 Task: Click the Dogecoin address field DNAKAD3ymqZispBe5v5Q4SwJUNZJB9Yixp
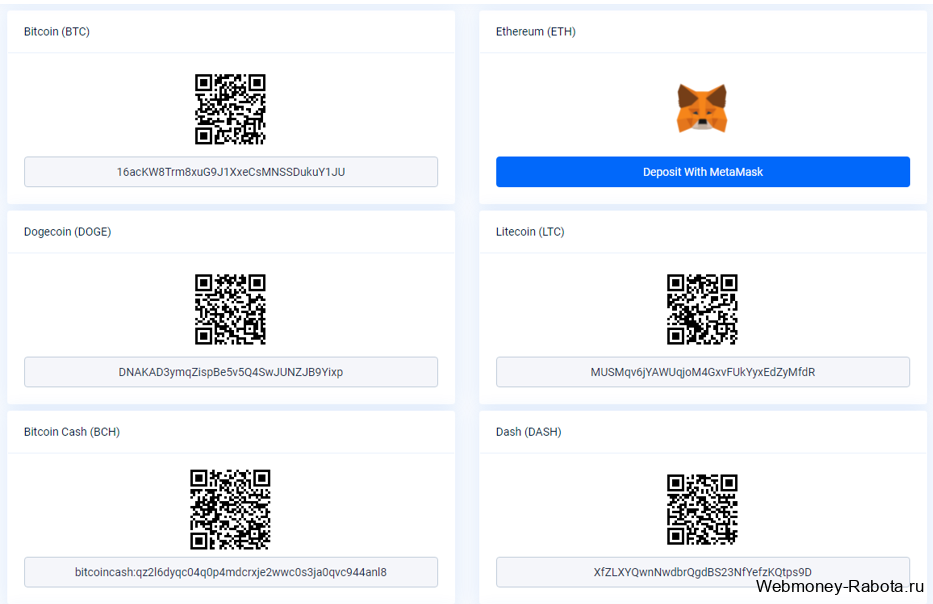pyautogui.click(x=231, y=372)
